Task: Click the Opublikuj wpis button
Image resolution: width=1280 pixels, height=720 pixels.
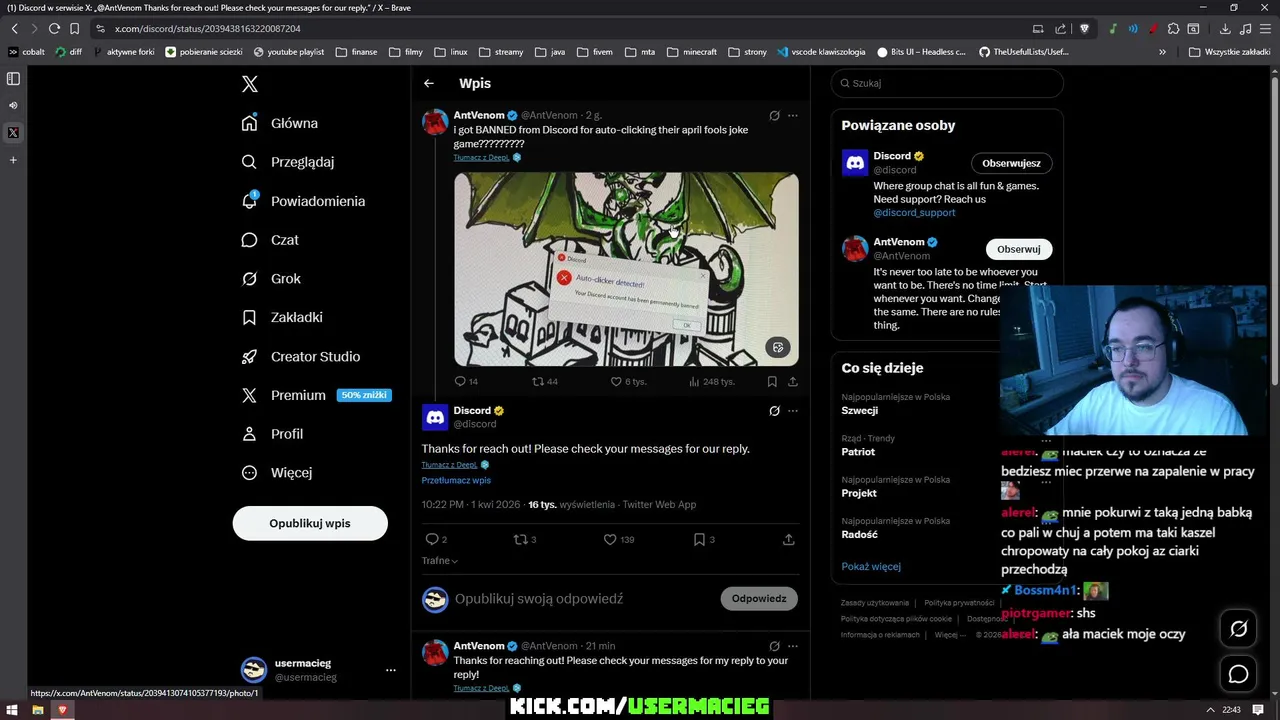Action: click(x=310, y=523)
